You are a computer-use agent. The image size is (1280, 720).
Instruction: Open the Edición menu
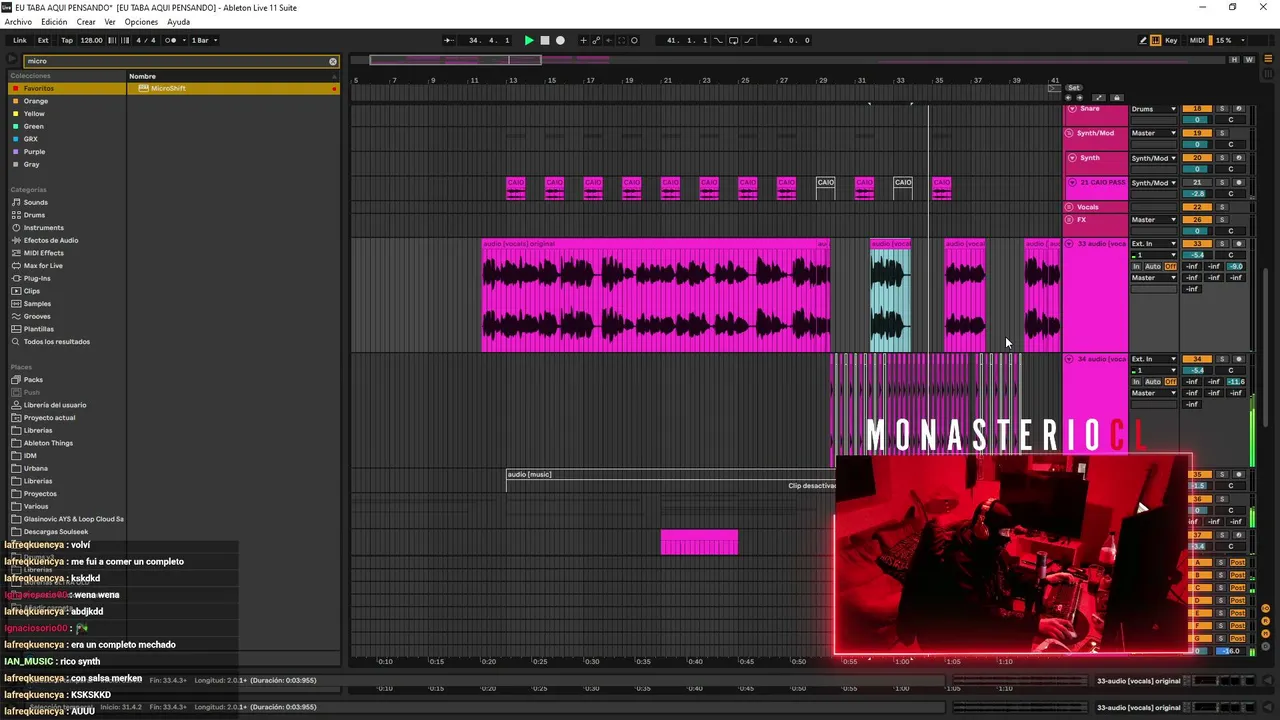(x=54, y=22)
